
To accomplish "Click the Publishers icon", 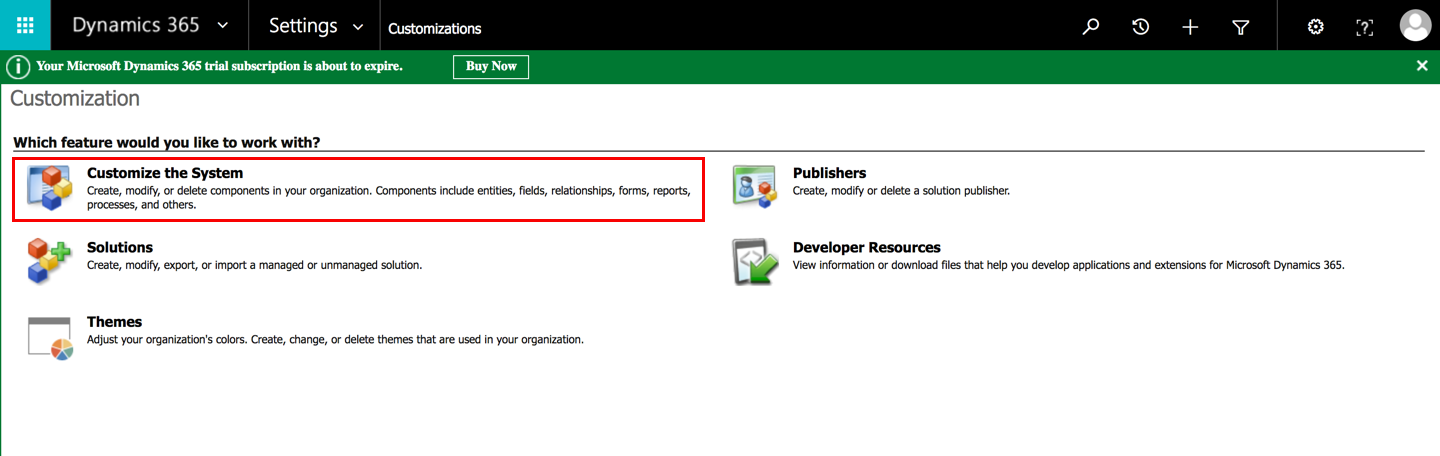I will [755, 187].
